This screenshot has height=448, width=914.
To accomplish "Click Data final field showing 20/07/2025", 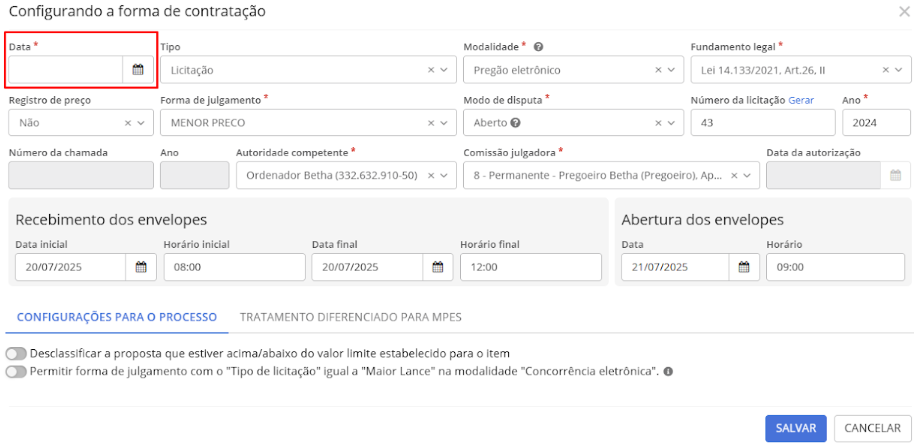I will pyautogui.click(x=367, y=267).
